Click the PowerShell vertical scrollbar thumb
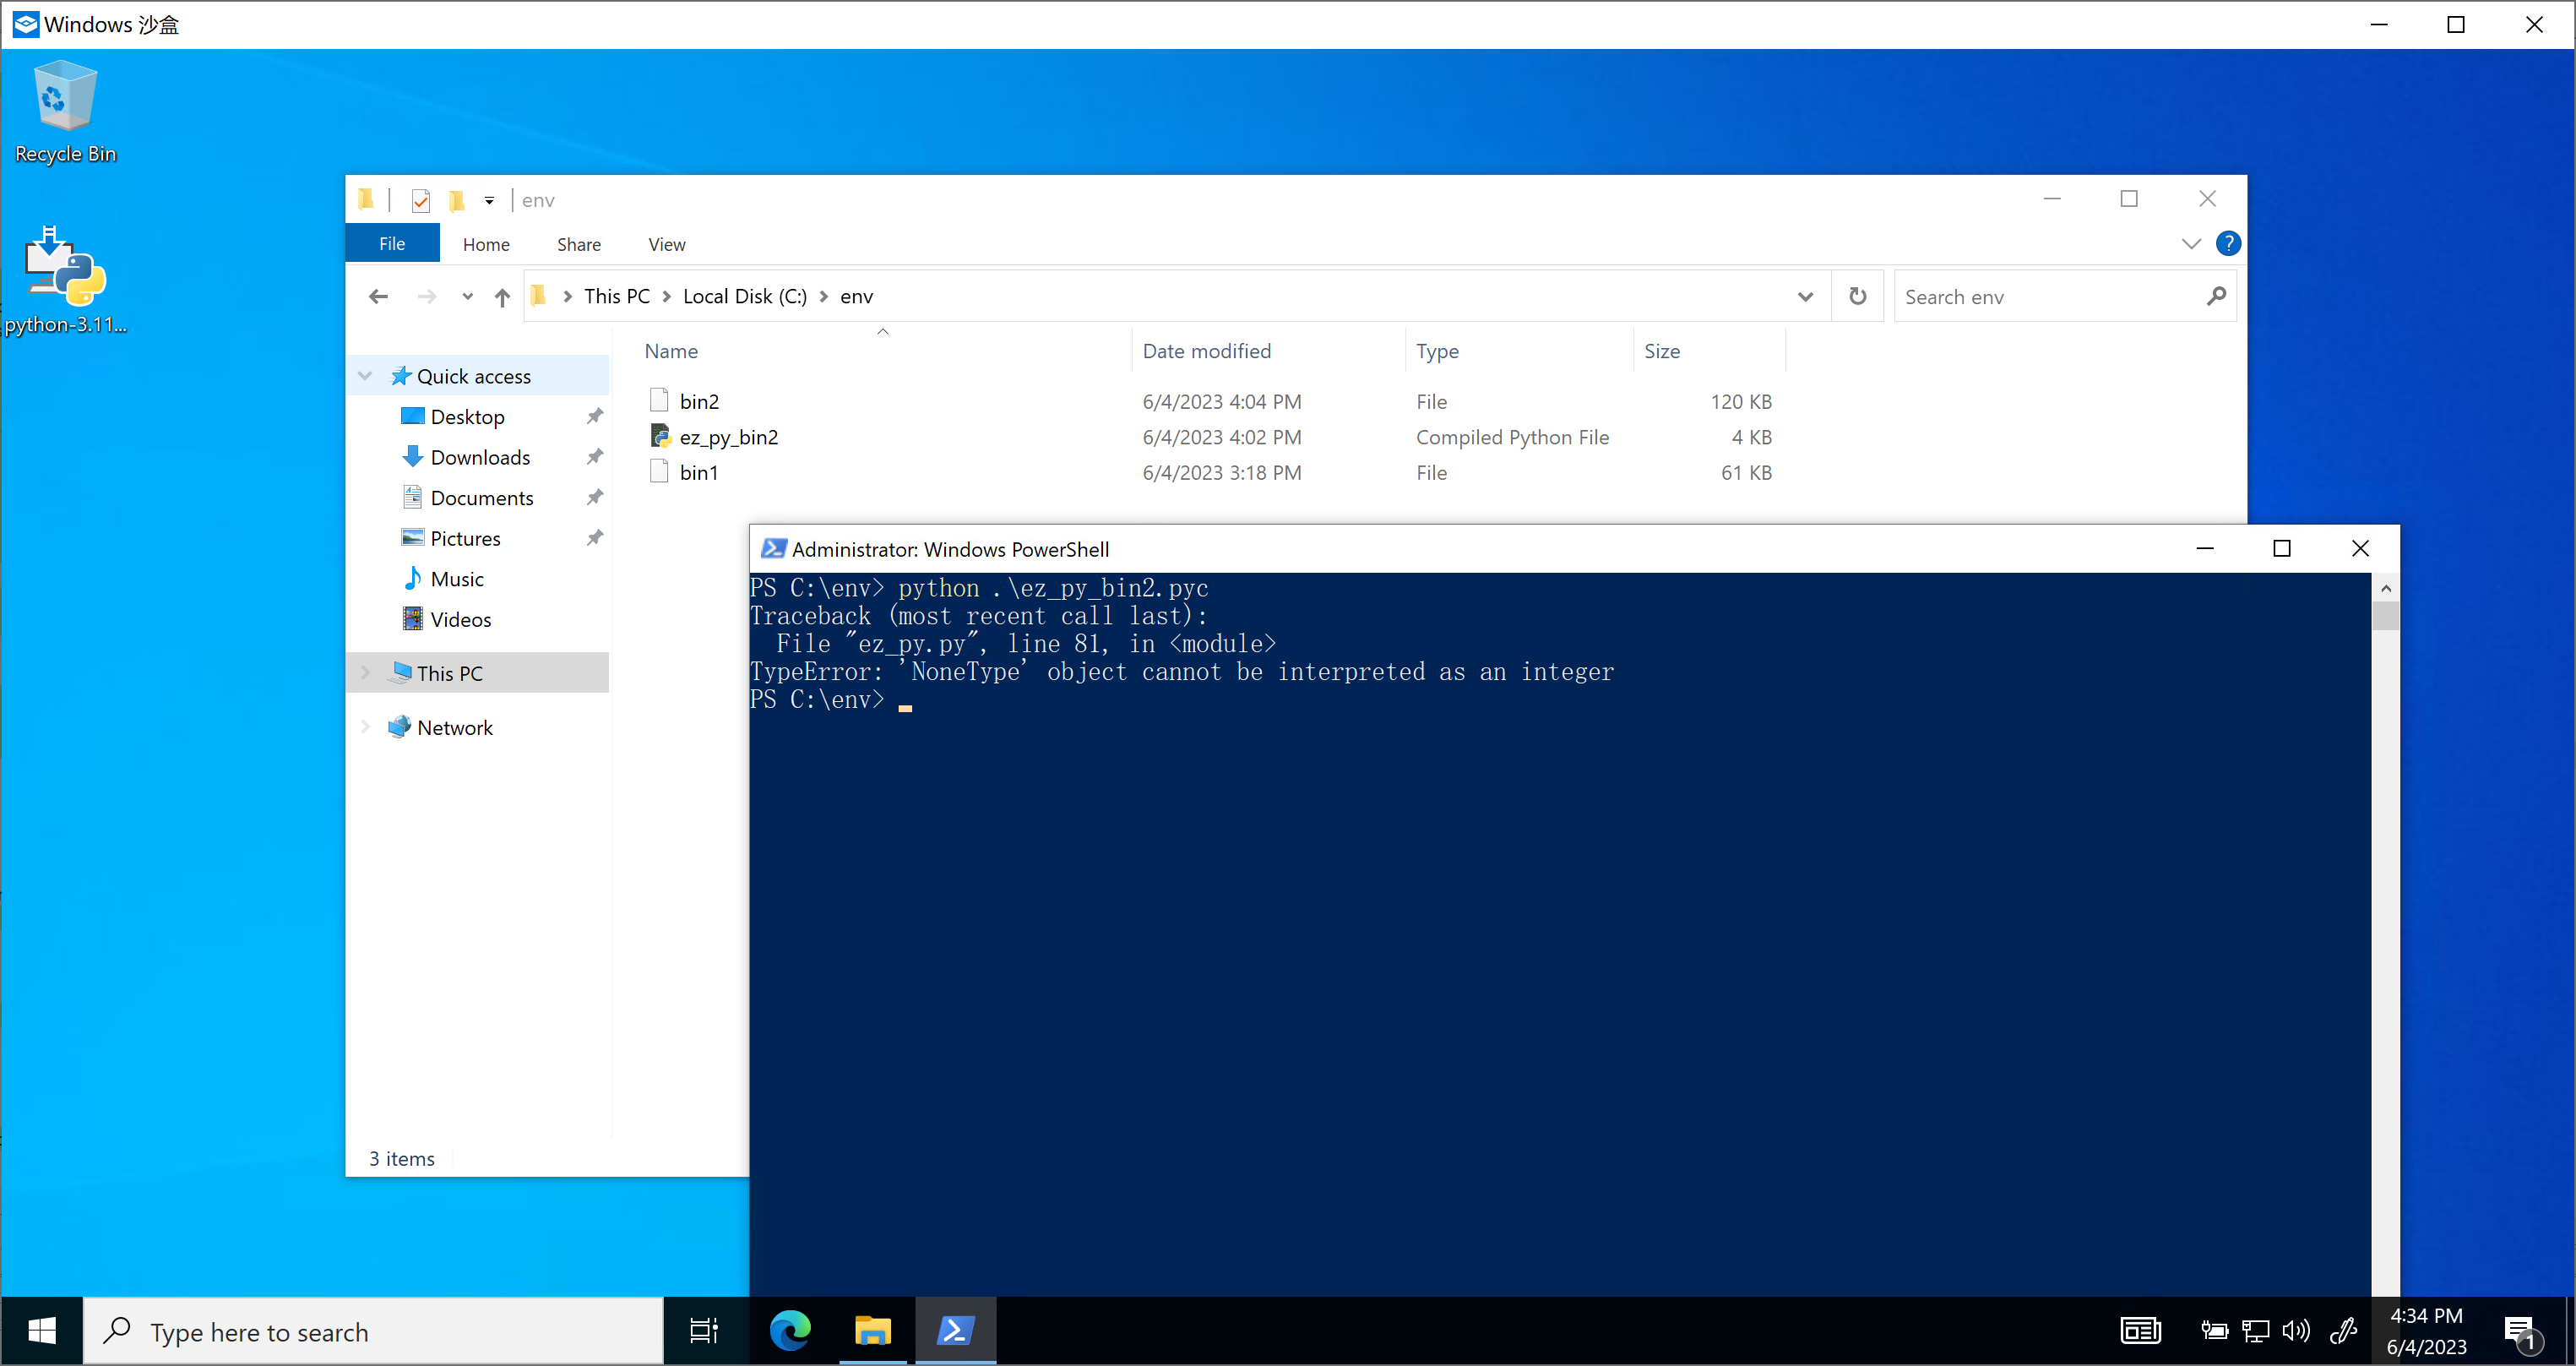Image resolution: width=2576 pixels, height=1366 pixels. click(2386, 616)
